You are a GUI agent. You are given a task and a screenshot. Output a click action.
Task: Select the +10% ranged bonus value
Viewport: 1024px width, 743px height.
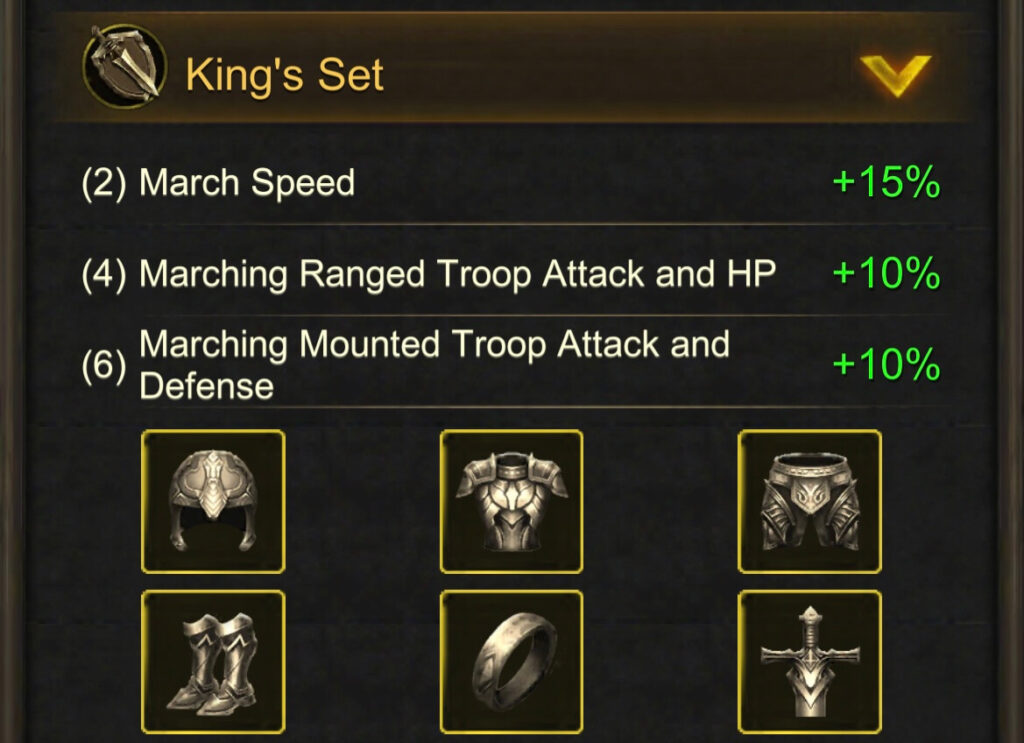click(x=884, y=272)
